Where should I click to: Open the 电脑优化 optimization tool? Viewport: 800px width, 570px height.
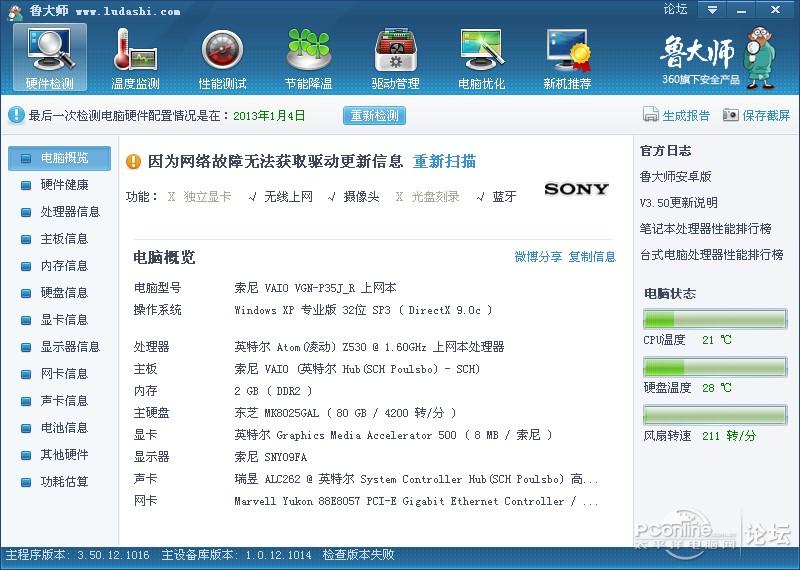click(x=482, y=58)
